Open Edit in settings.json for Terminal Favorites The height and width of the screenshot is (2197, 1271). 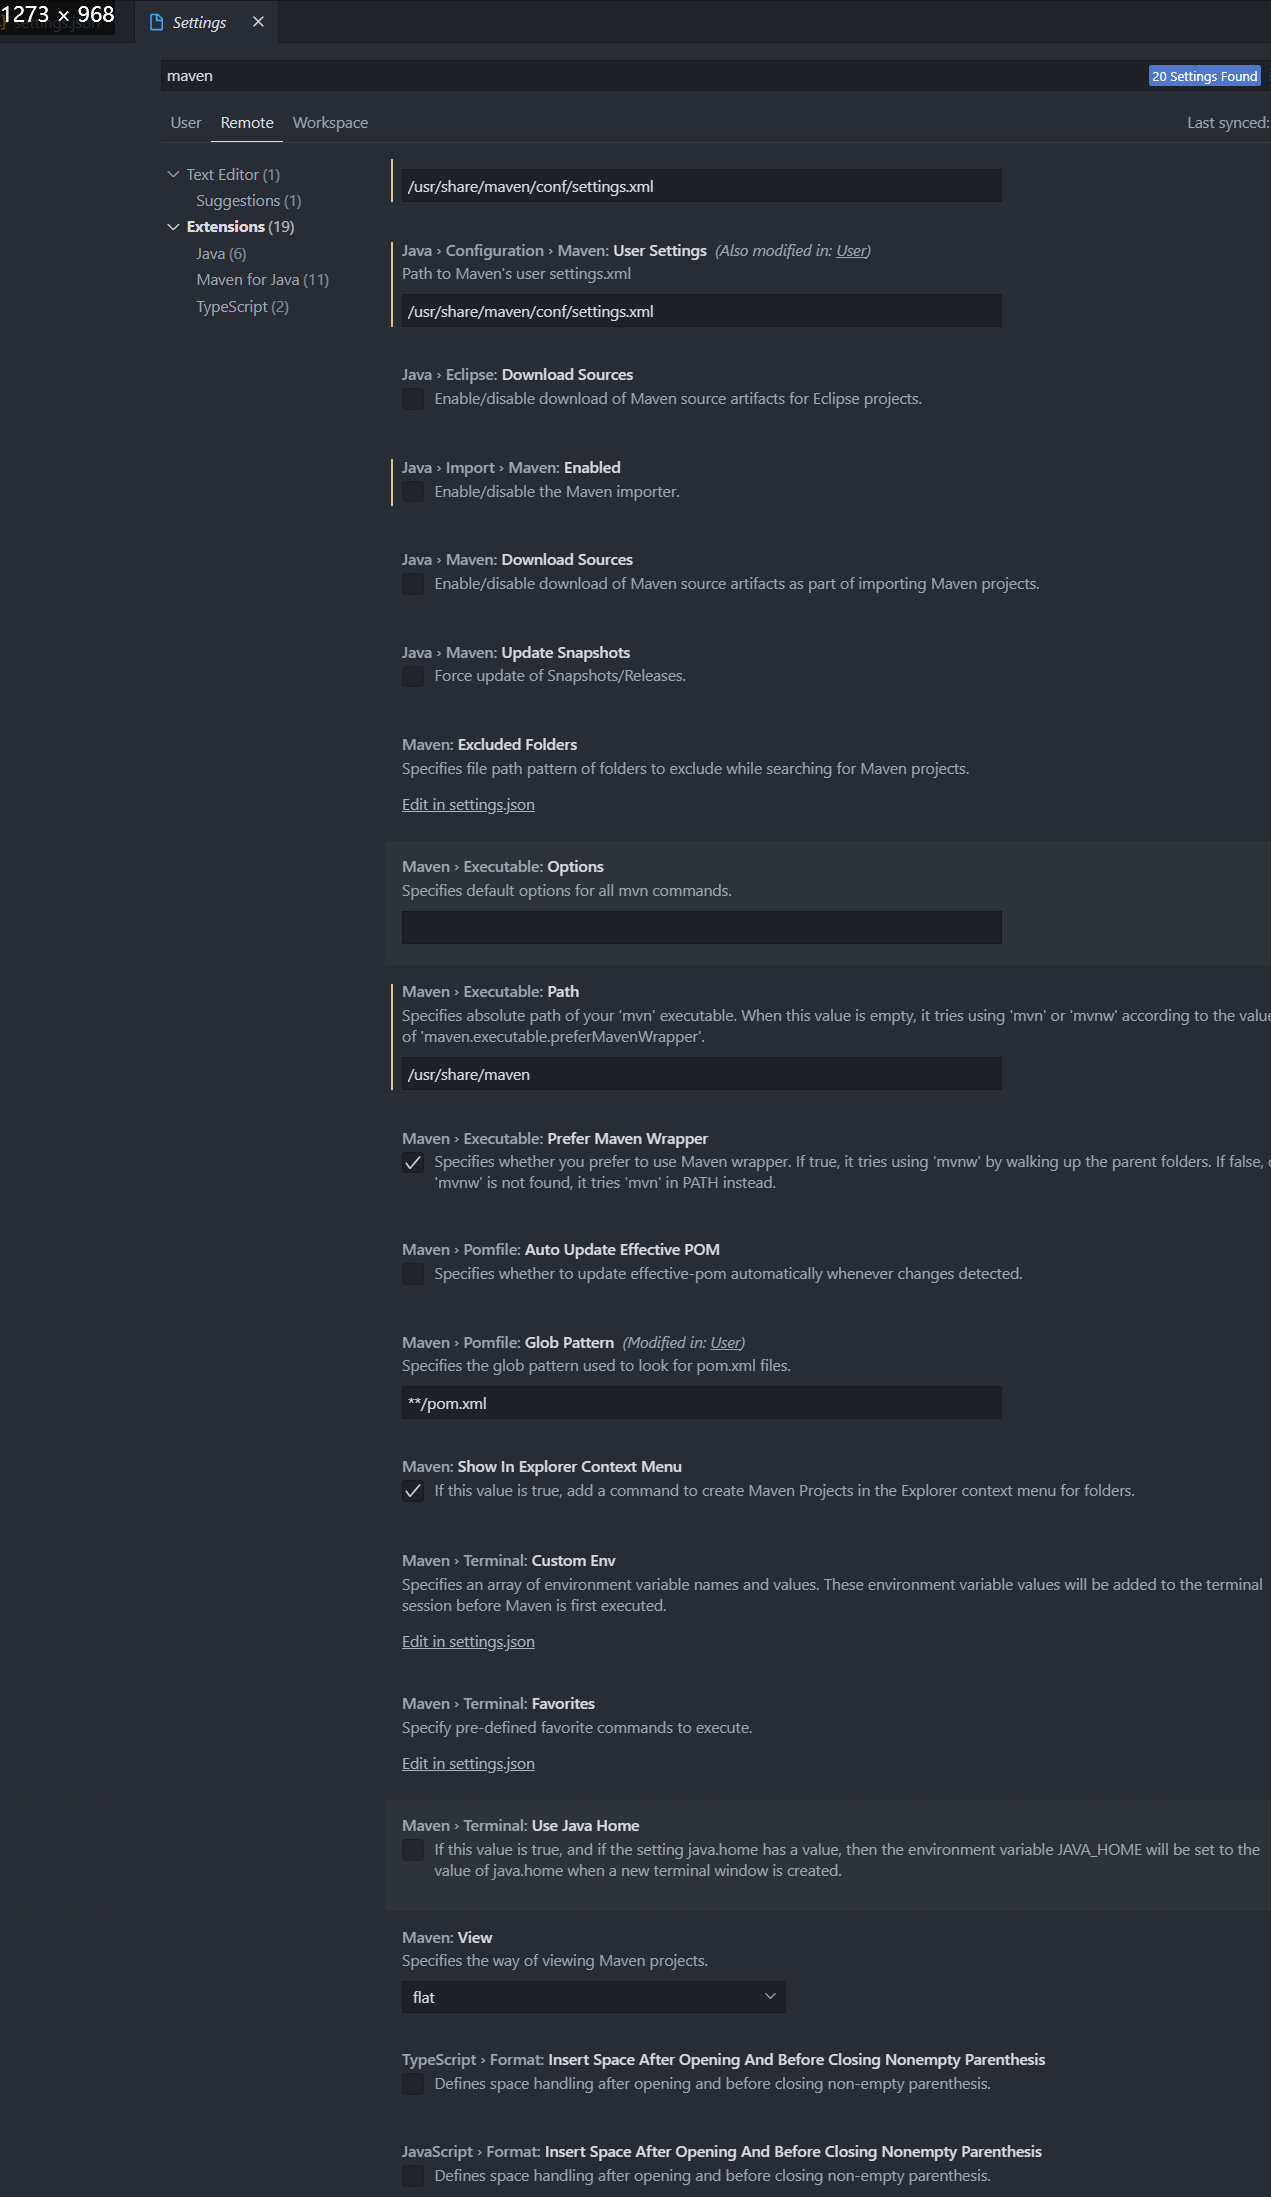(x=468, y=1763)
